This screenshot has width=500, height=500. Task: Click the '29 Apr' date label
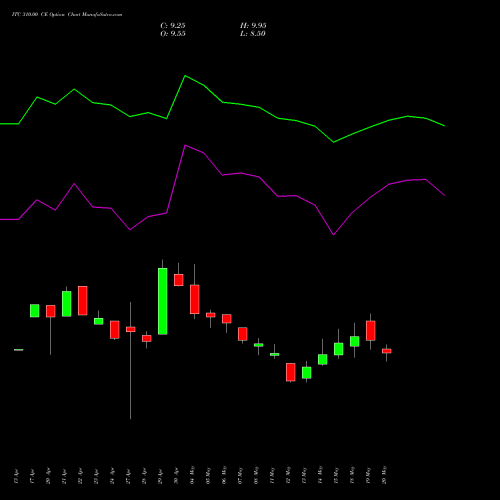click(160, 477)
